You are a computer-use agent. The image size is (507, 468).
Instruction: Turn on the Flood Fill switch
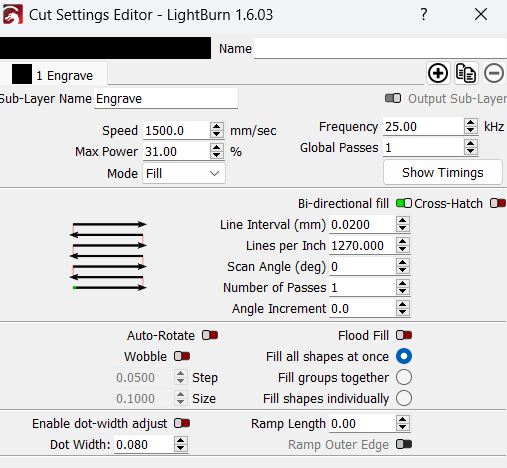click(x=404, y=335)
